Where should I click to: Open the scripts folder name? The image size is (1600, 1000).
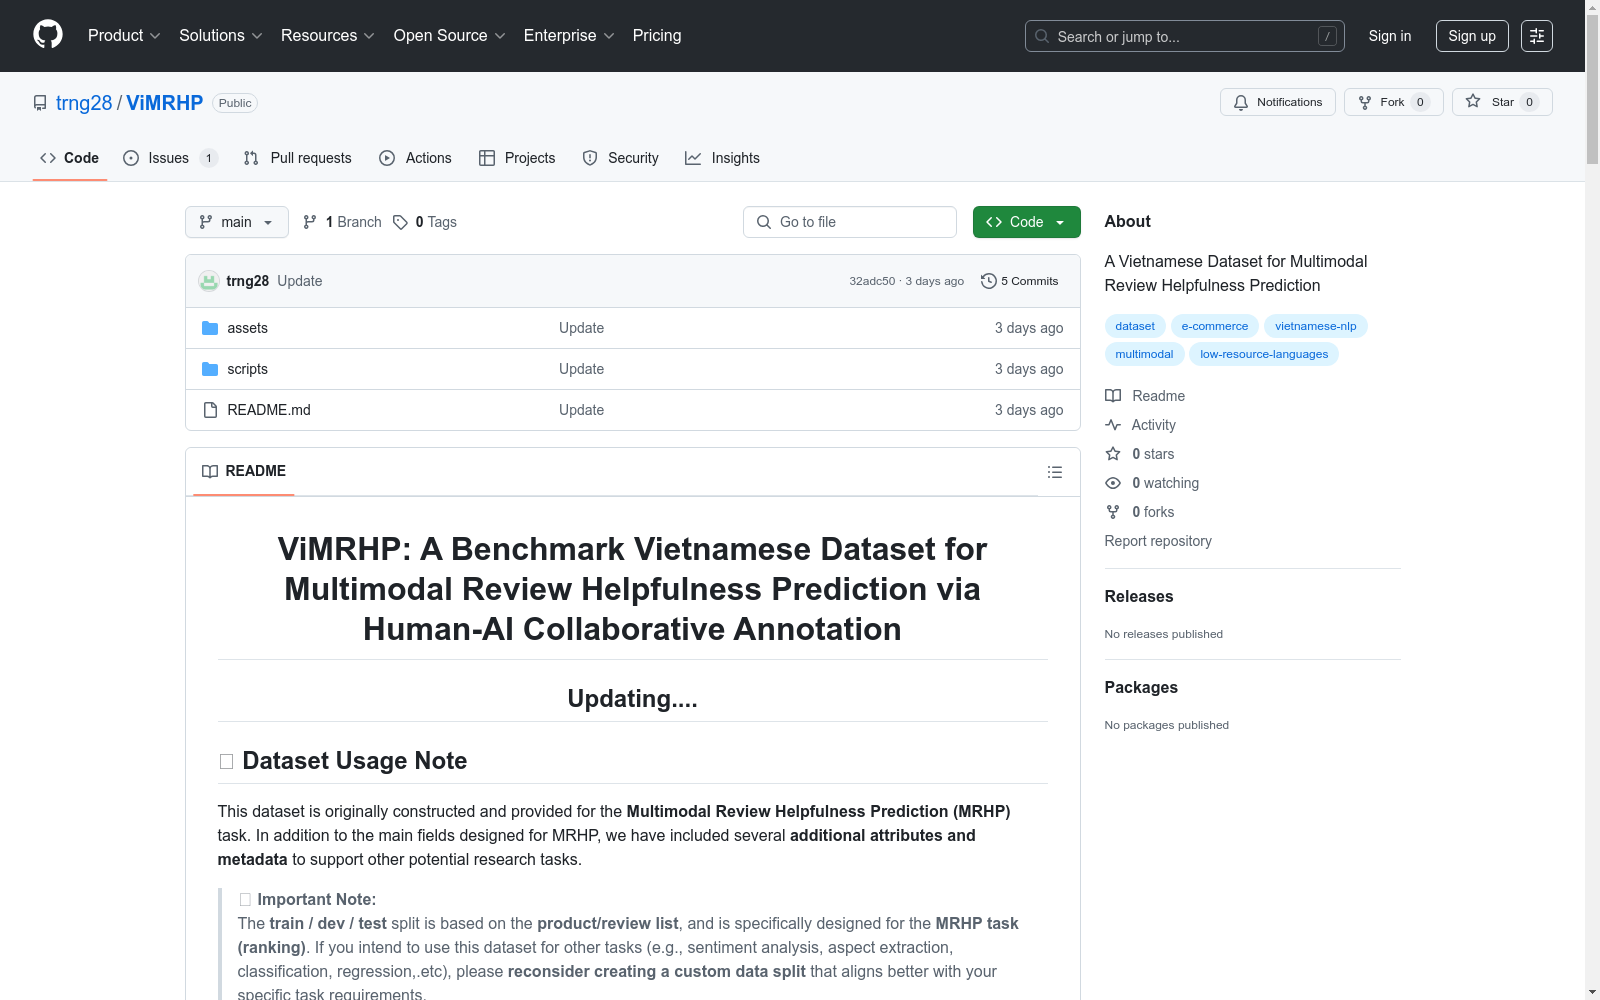[x=247, y=369]
